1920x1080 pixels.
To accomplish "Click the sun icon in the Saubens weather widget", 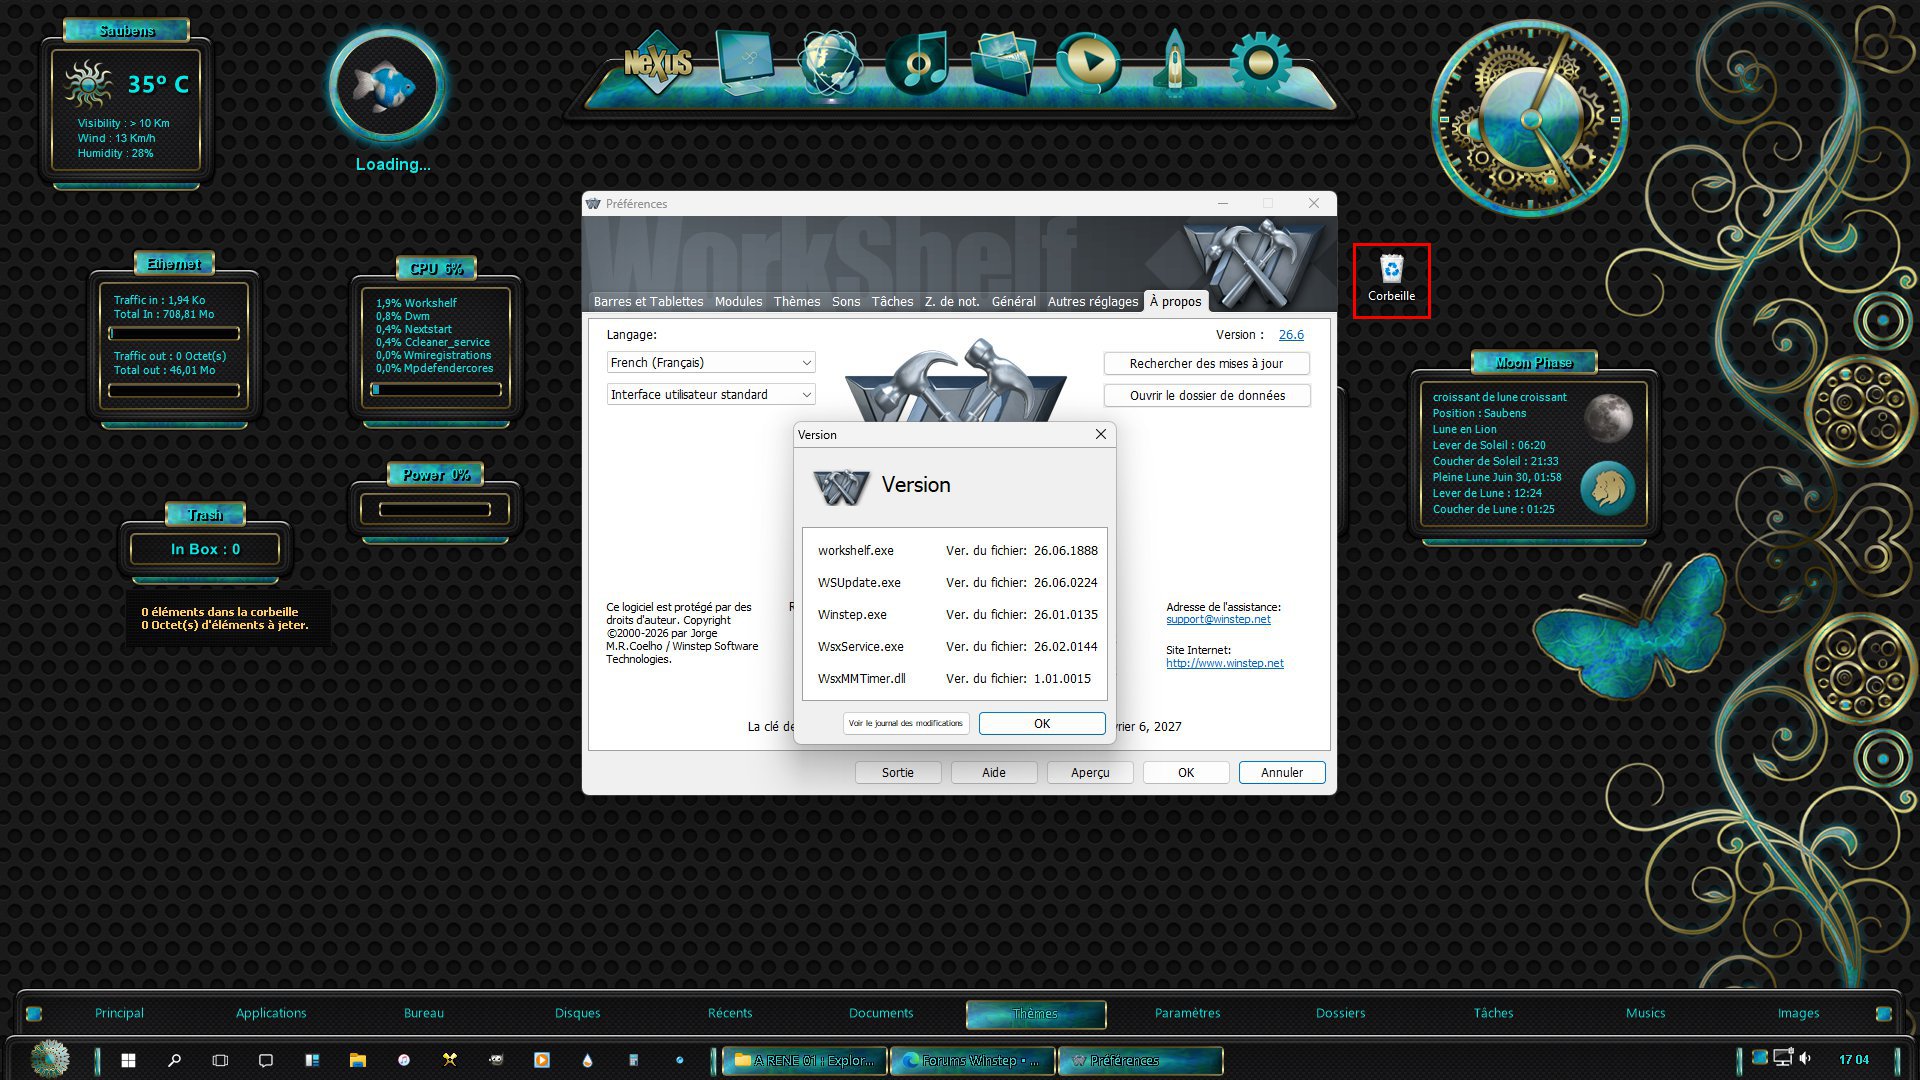I will 88,84.
